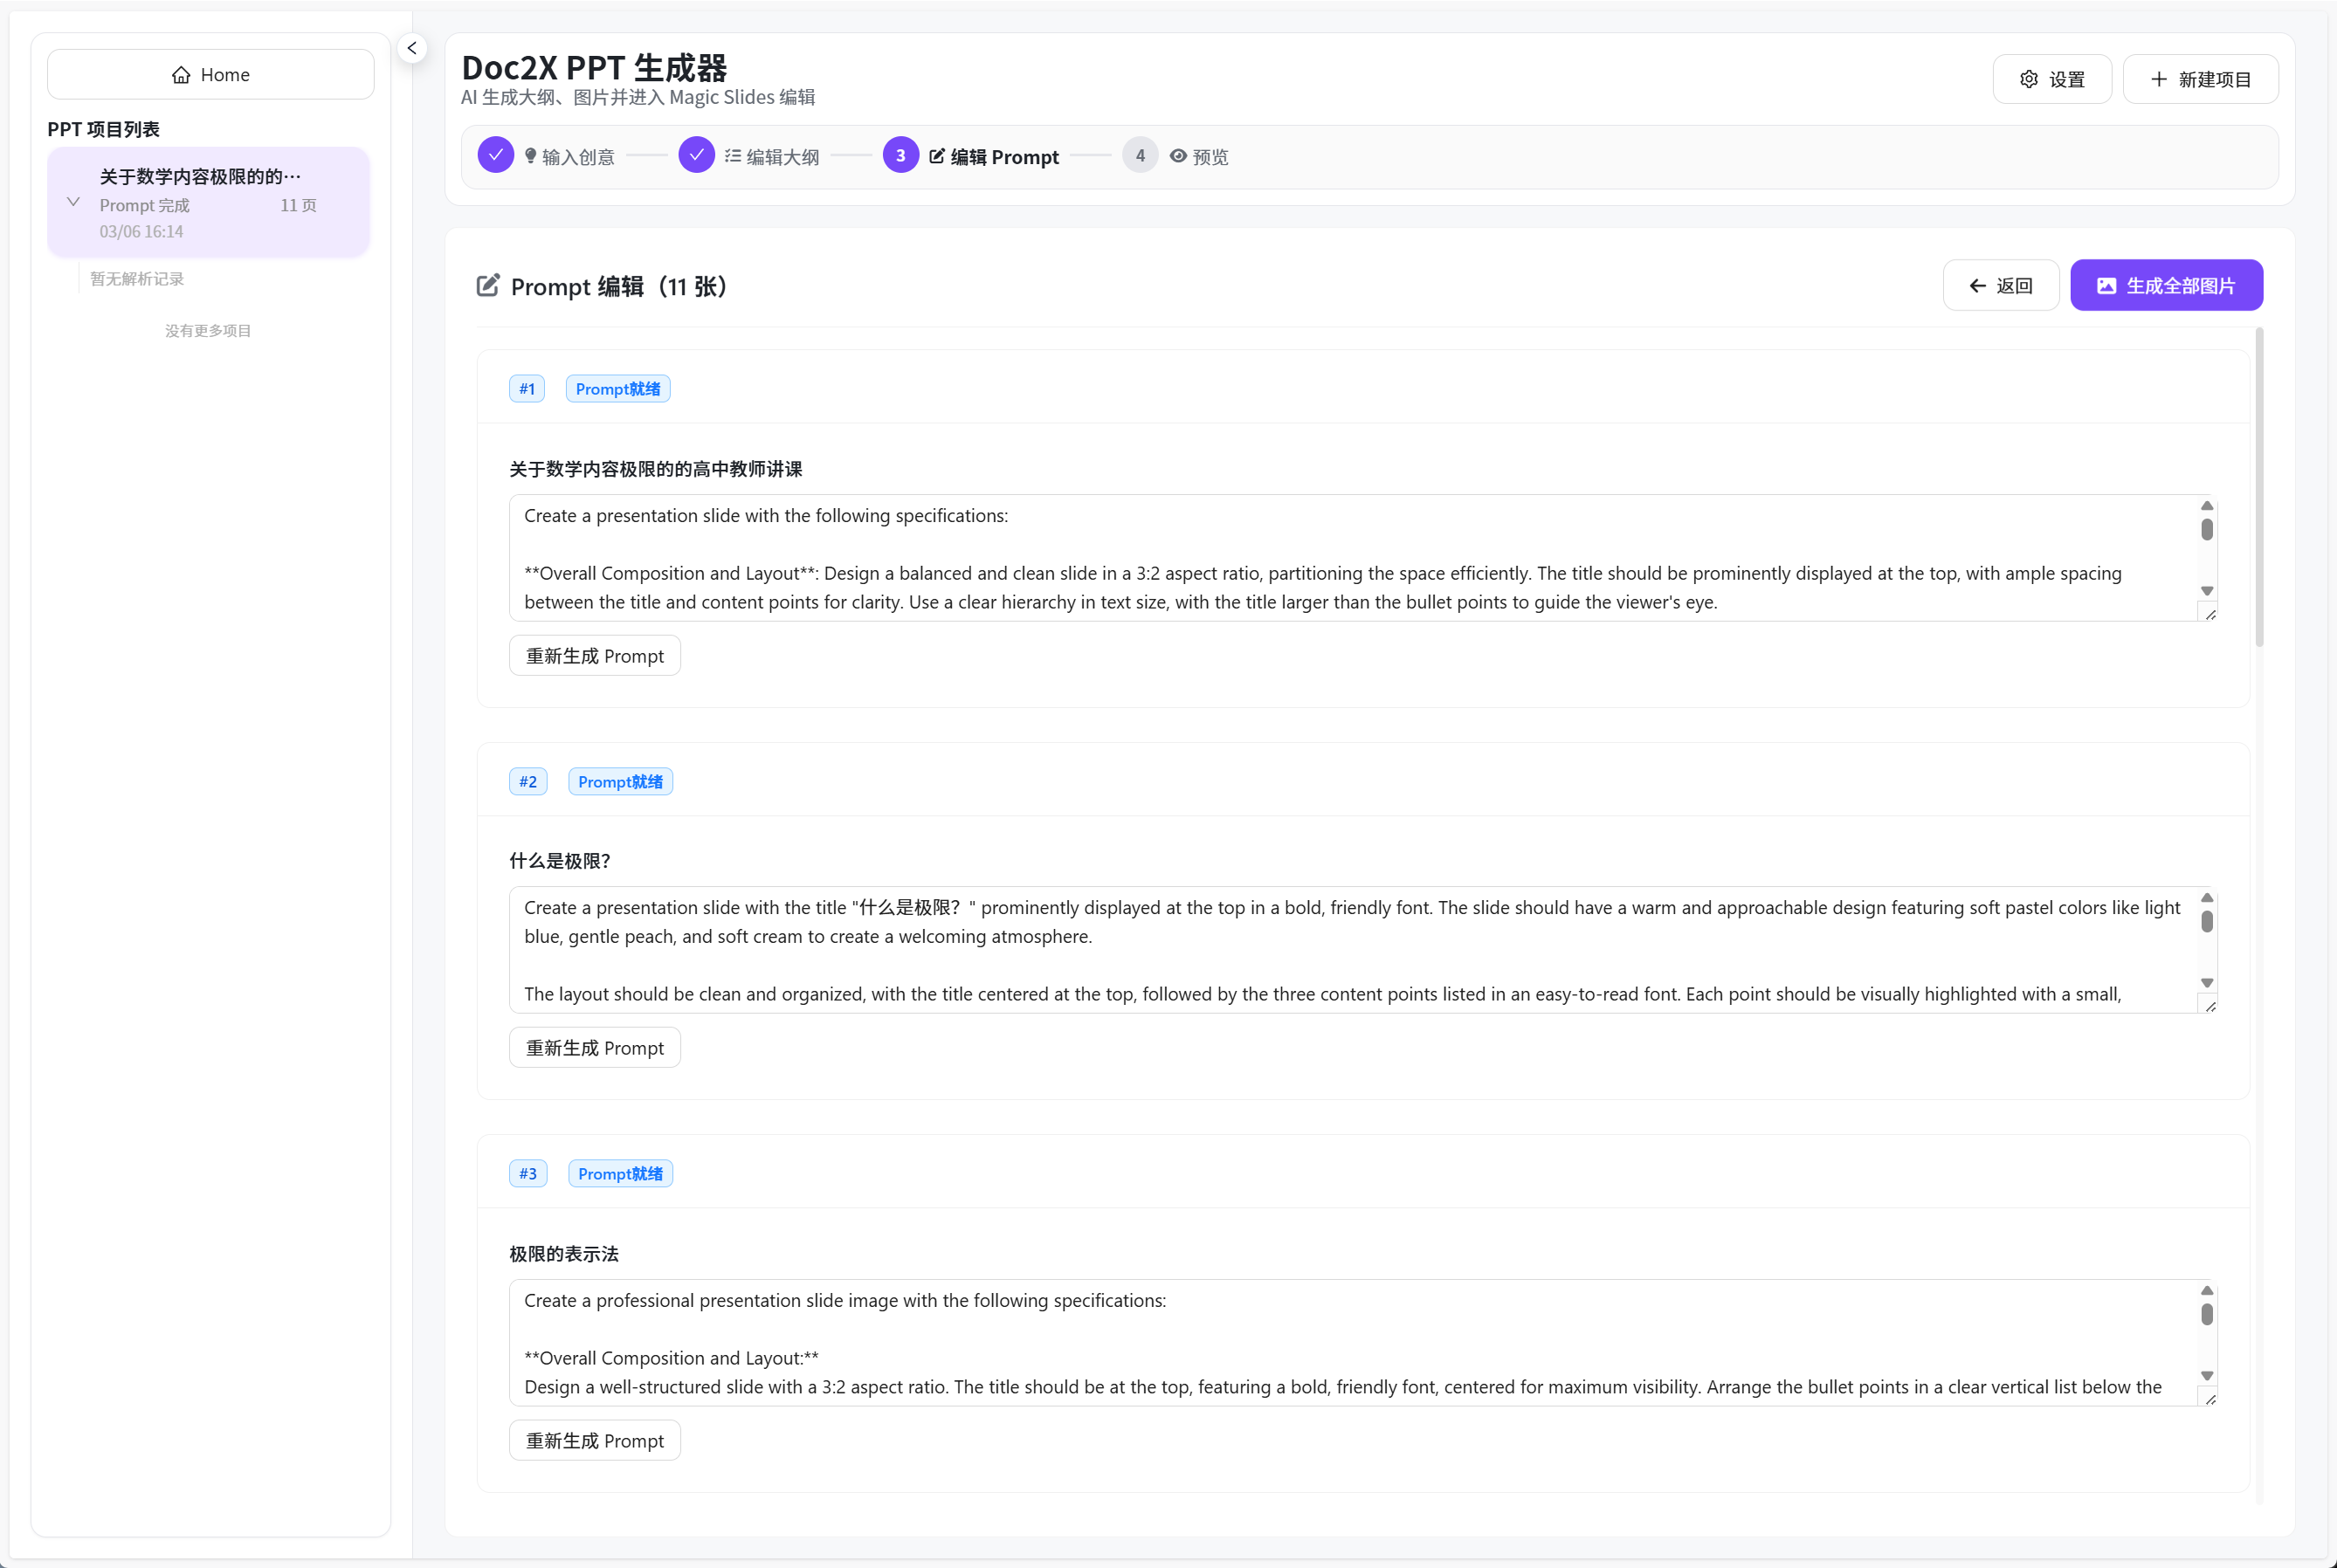Image resolution: width=2337 pixels, height=1568 pixels.
Task: Click the resize handle of prompt #3 textarea
Action: pyautogui.click(x=2210, y=1399)
